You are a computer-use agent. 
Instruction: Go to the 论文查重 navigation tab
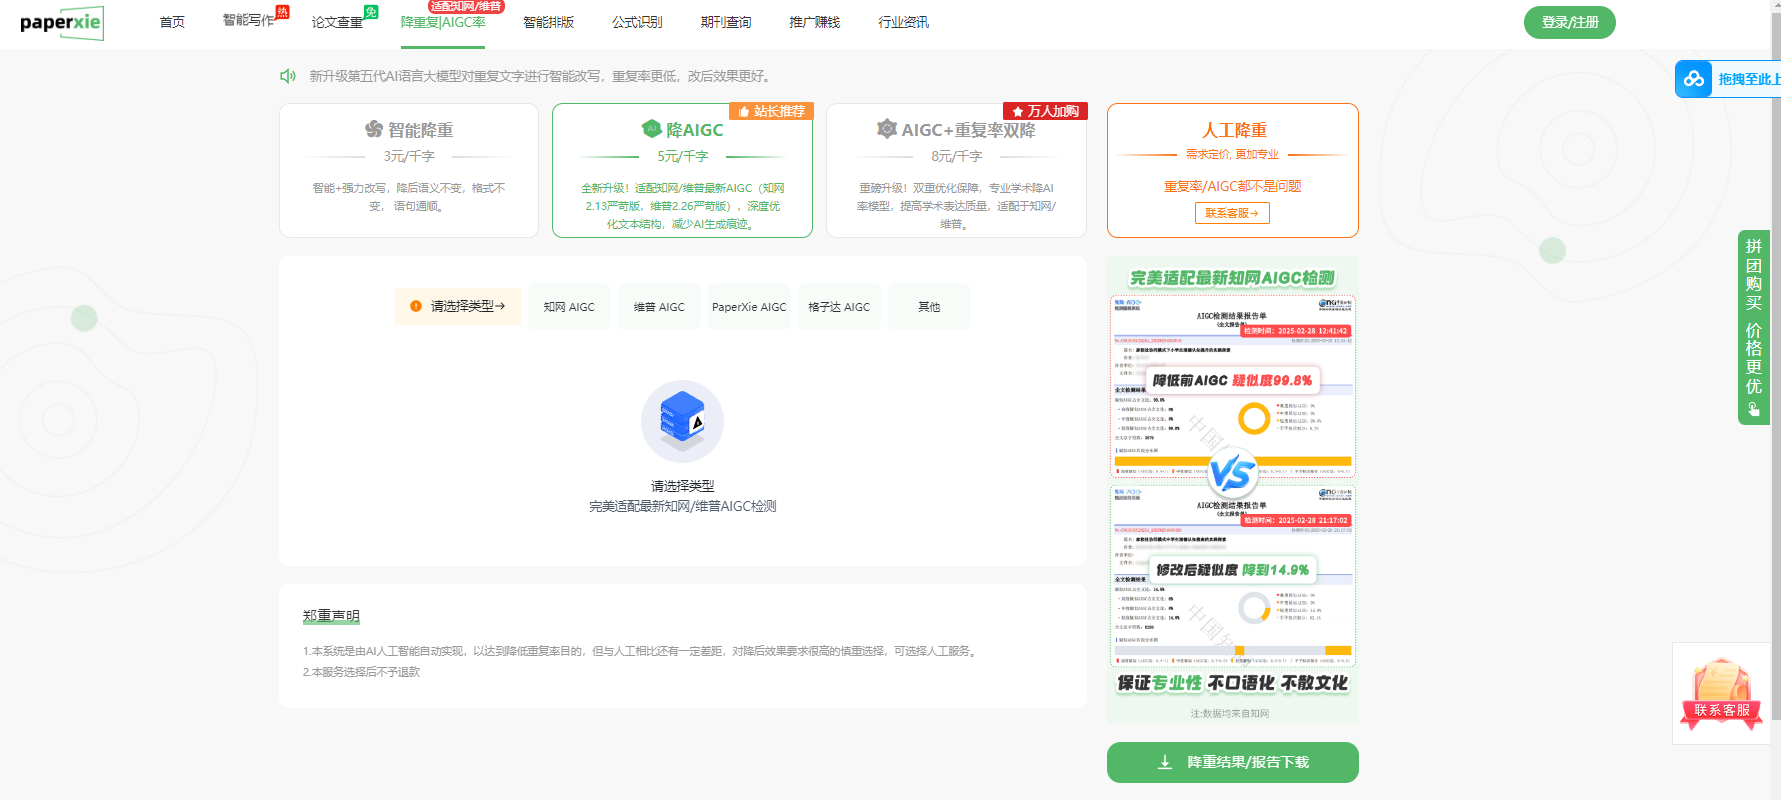(x=337, y=22)
